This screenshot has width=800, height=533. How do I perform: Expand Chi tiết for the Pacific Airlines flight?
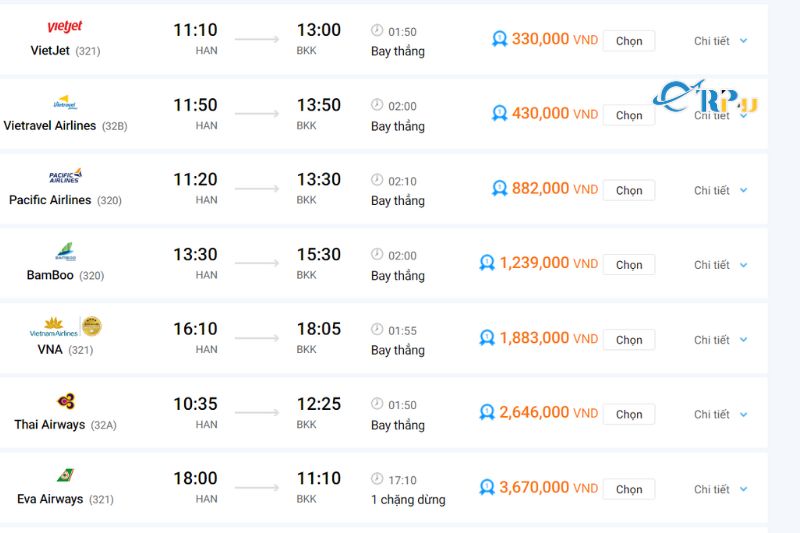(720, 190)
